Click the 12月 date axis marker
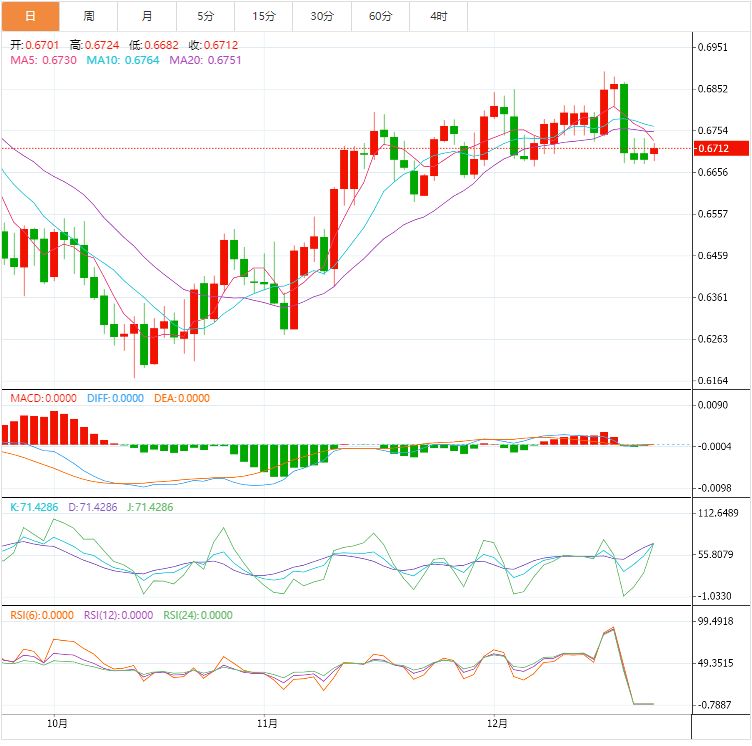Image resolution: width=752 pixels, height=746 pixels. click(x=497, y=723)
